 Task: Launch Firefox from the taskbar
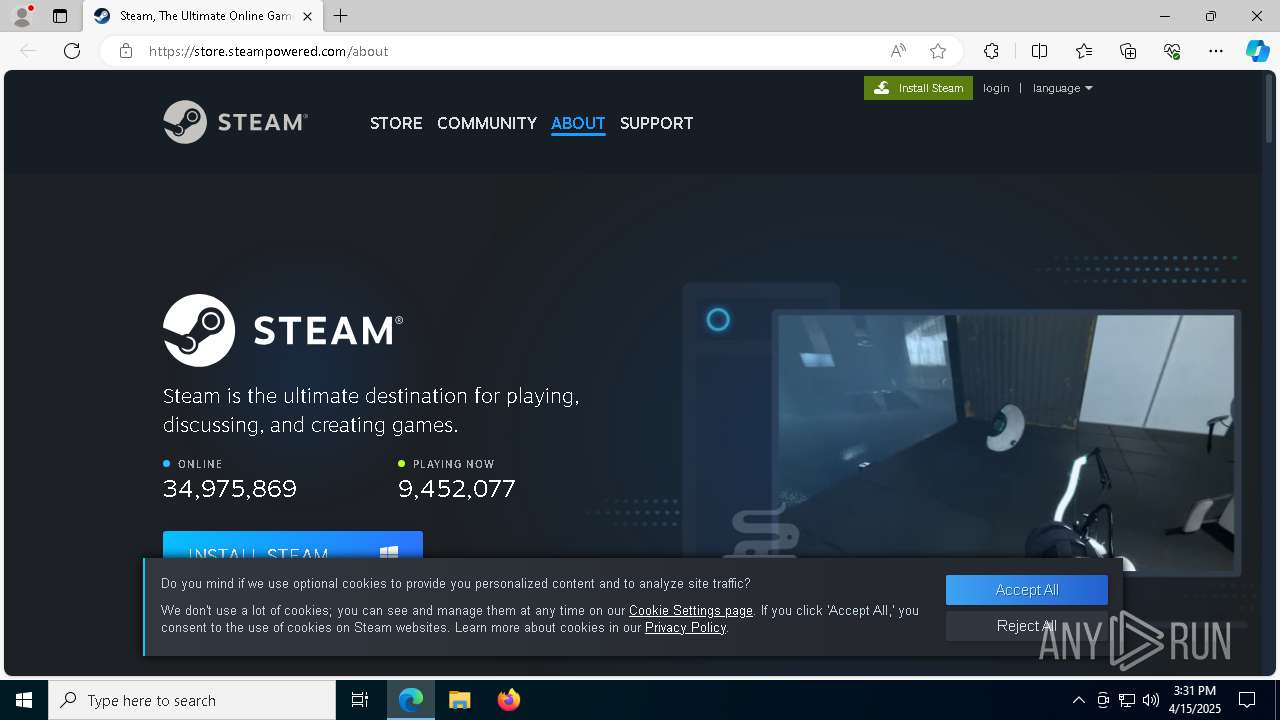(x=509, y=700)
